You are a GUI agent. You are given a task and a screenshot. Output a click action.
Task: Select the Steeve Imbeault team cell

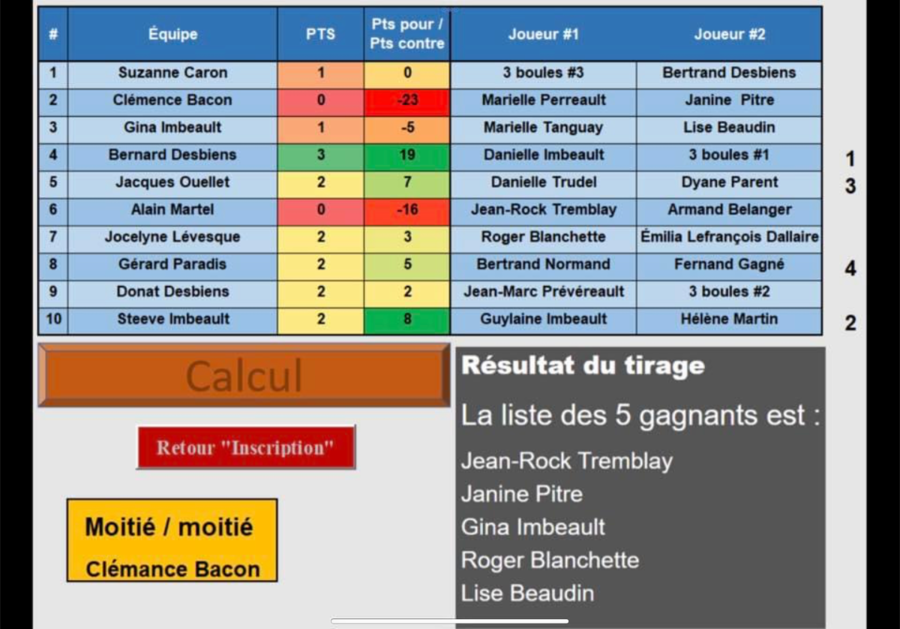click(173, 319)
